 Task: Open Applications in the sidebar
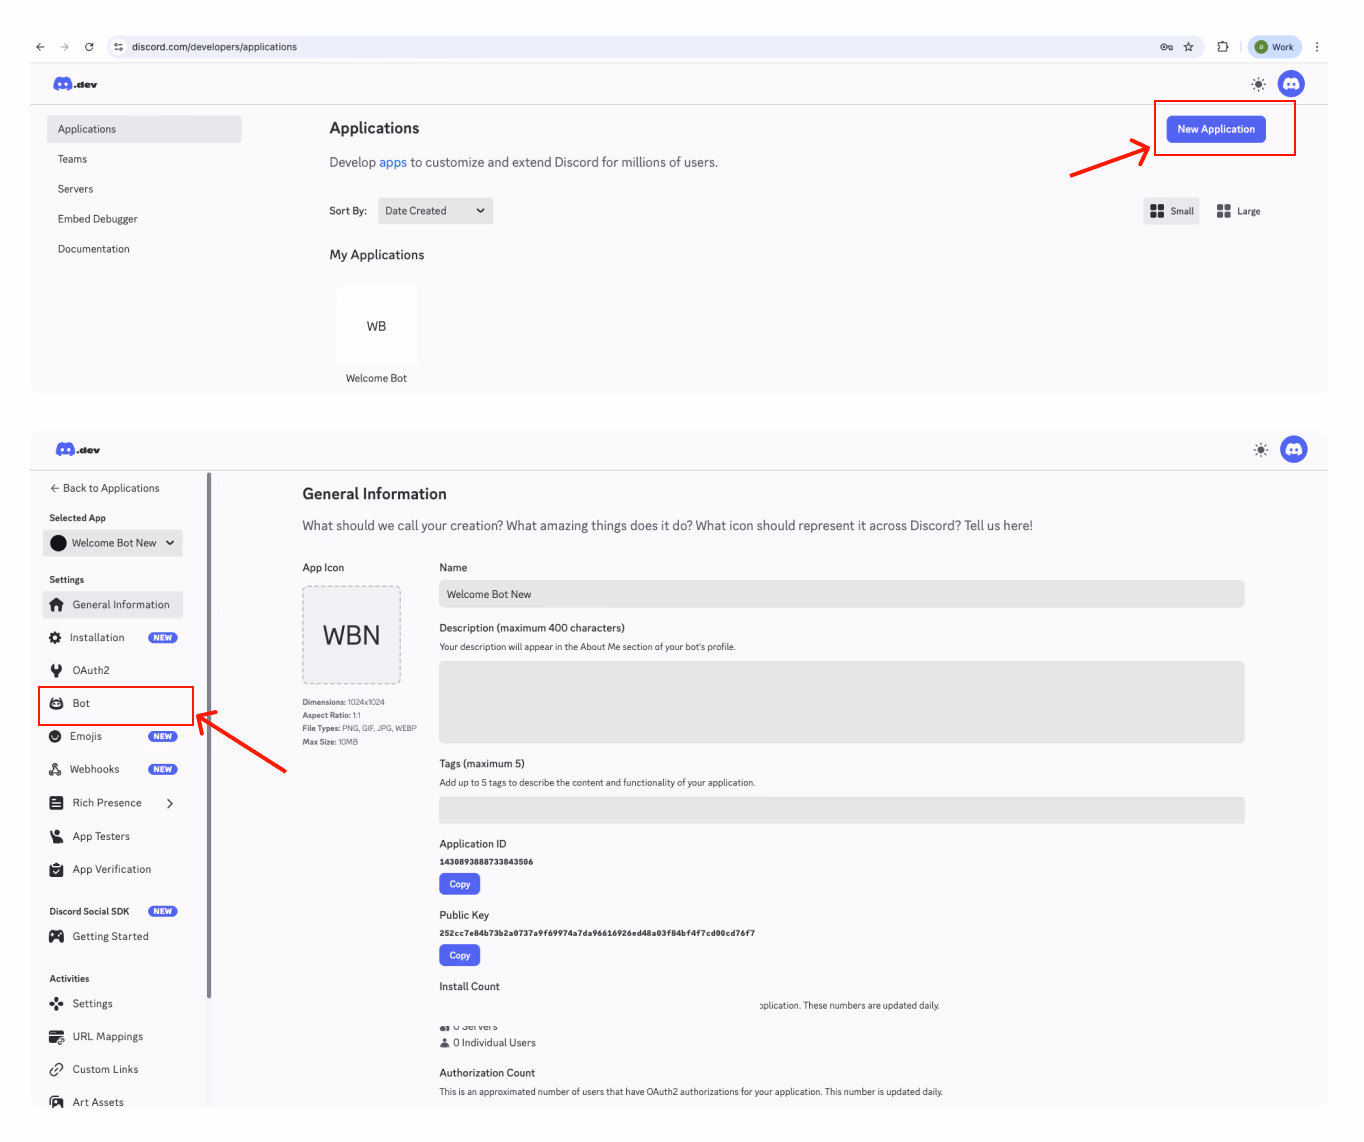point(144,129)
